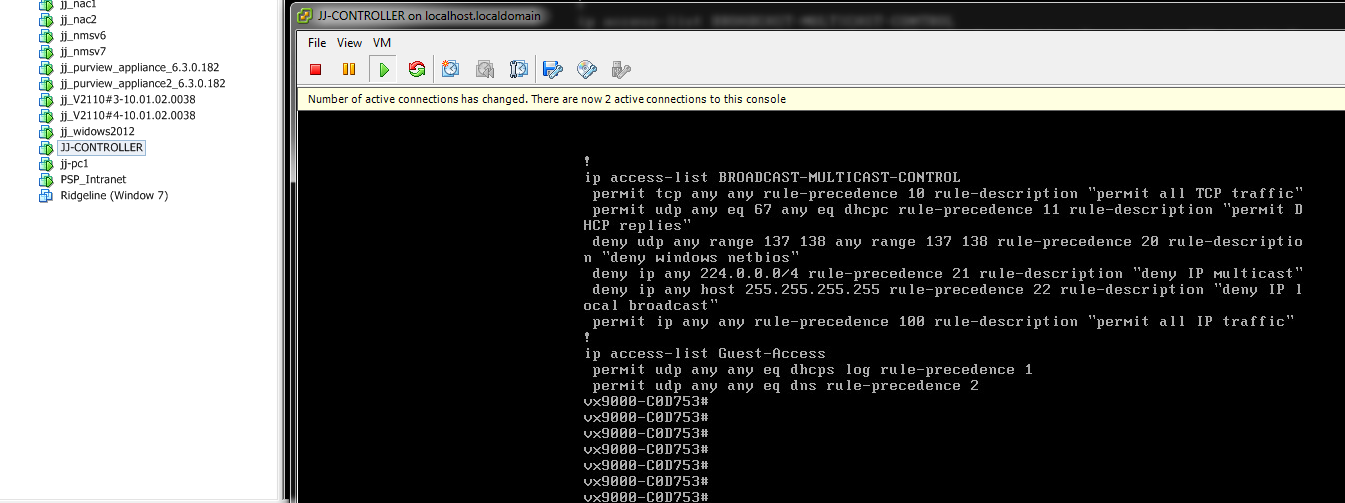Open the Snapshot Manager icon
1345x503 pixels.
pyautogui.click(x=519, y=69)
